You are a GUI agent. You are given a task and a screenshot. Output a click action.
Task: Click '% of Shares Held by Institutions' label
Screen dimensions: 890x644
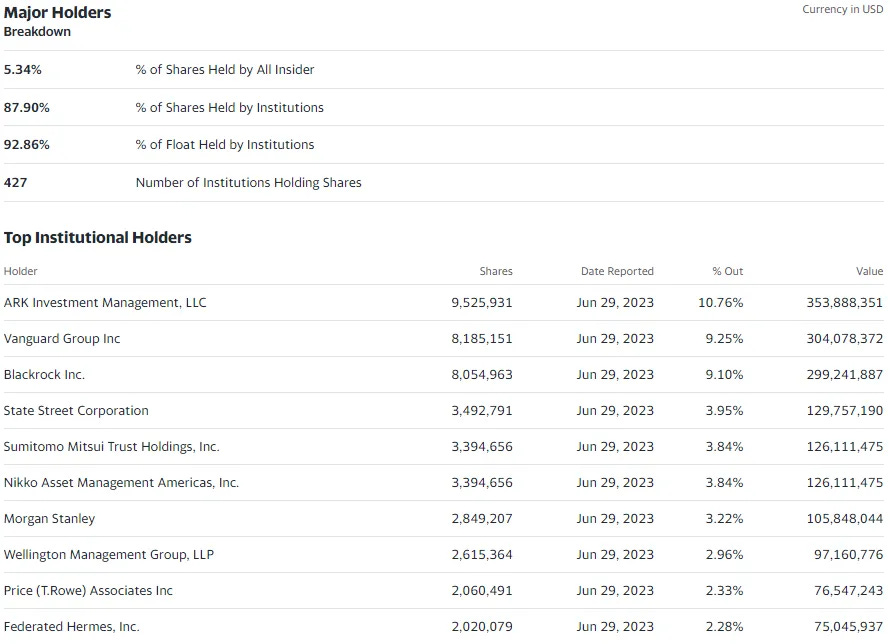point(229,108)
